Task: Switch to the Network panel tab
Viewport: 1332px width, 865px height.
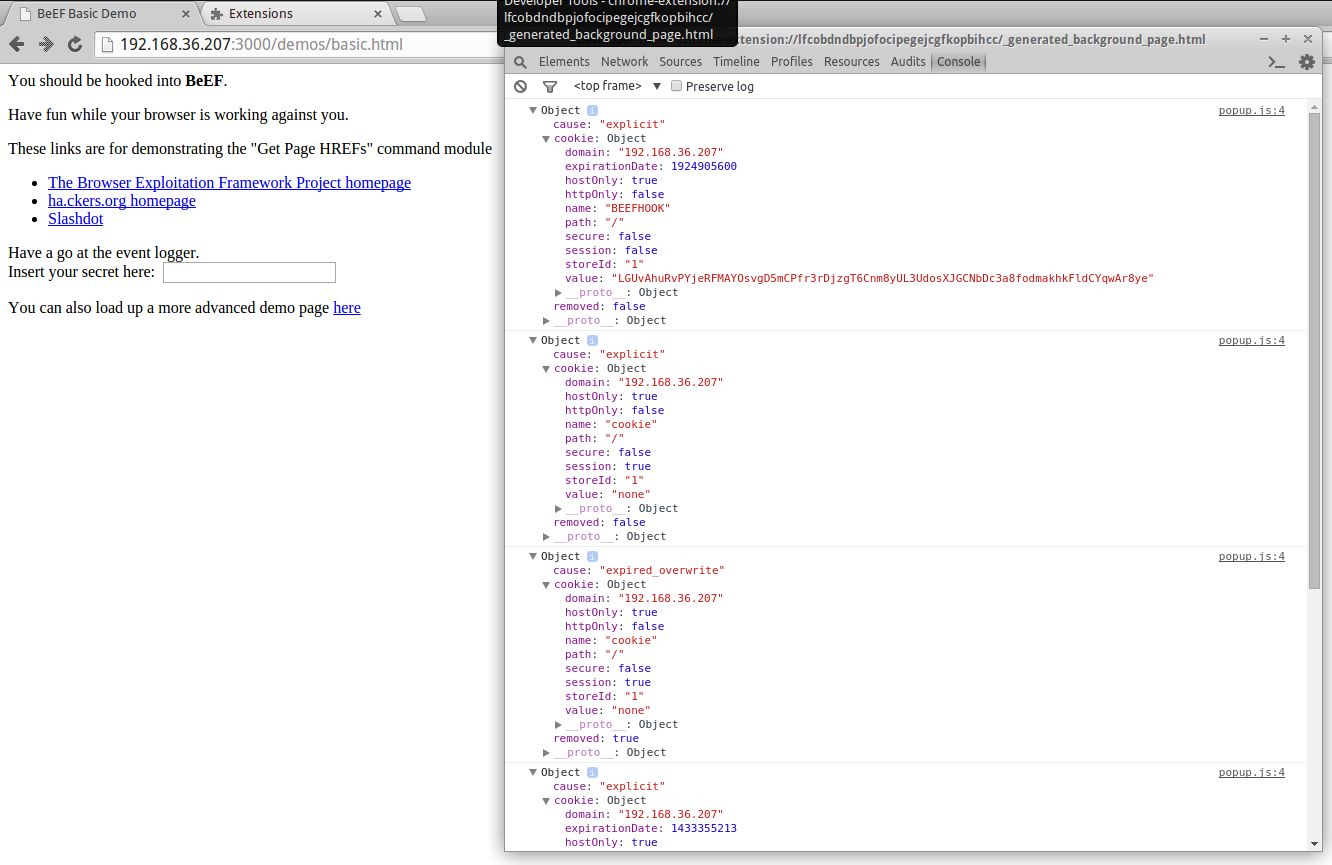Action: point(624,62)
